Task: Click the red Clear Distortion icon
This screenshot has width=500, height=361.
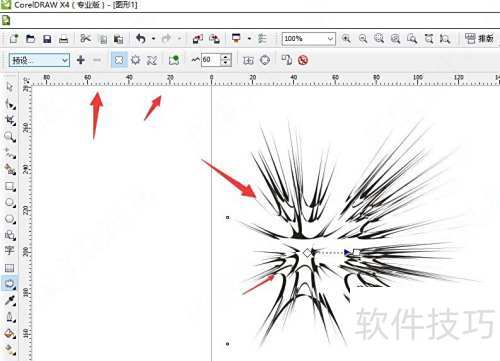Action: click(303, 60)
